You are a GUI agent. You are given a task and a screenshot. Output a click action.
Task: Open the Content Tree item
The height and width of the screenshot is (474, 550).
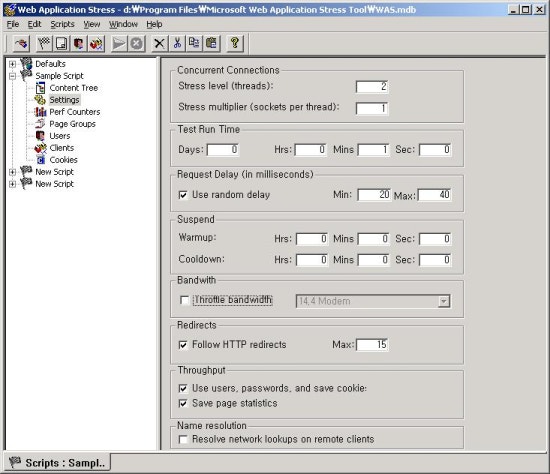[x=74, y=88]
